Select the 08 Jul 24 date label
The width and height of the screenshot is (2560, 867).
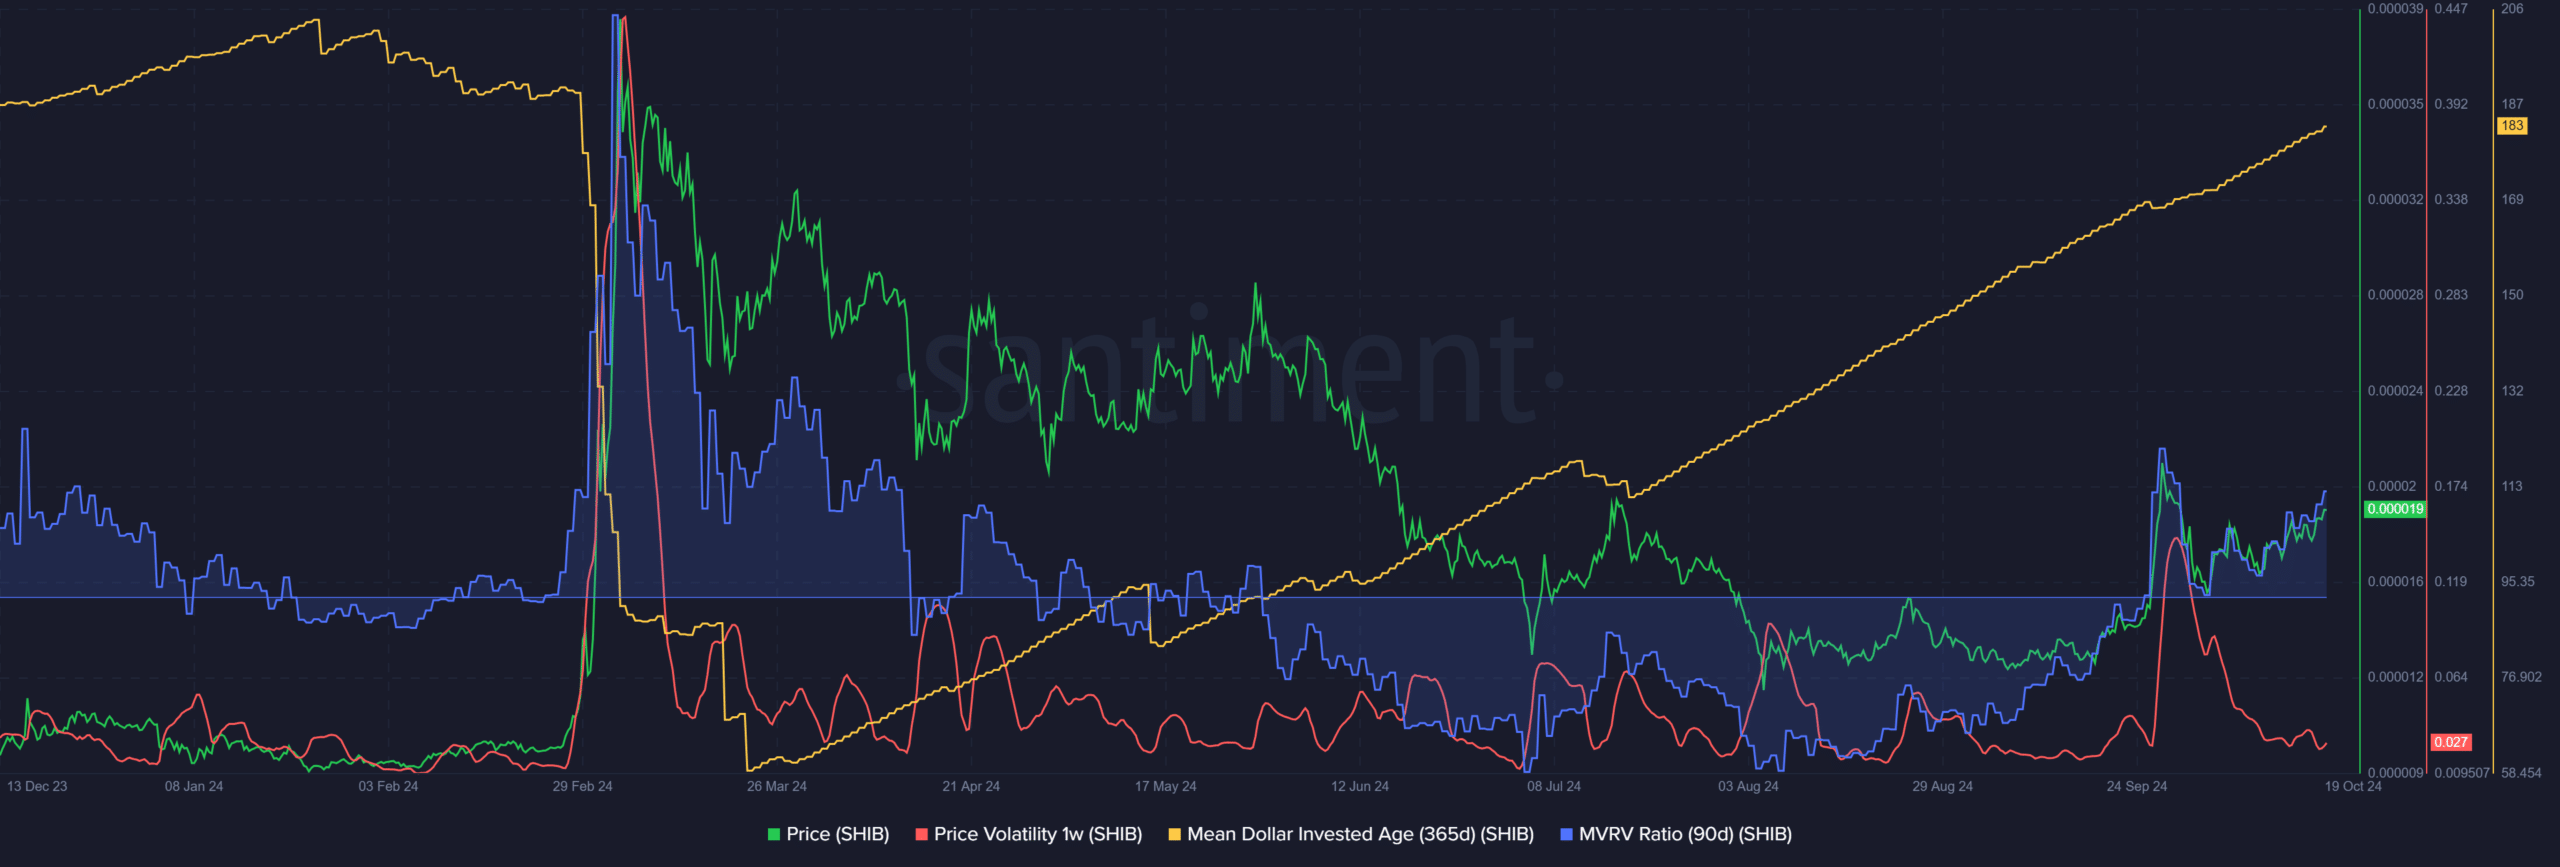point(1553,786)
